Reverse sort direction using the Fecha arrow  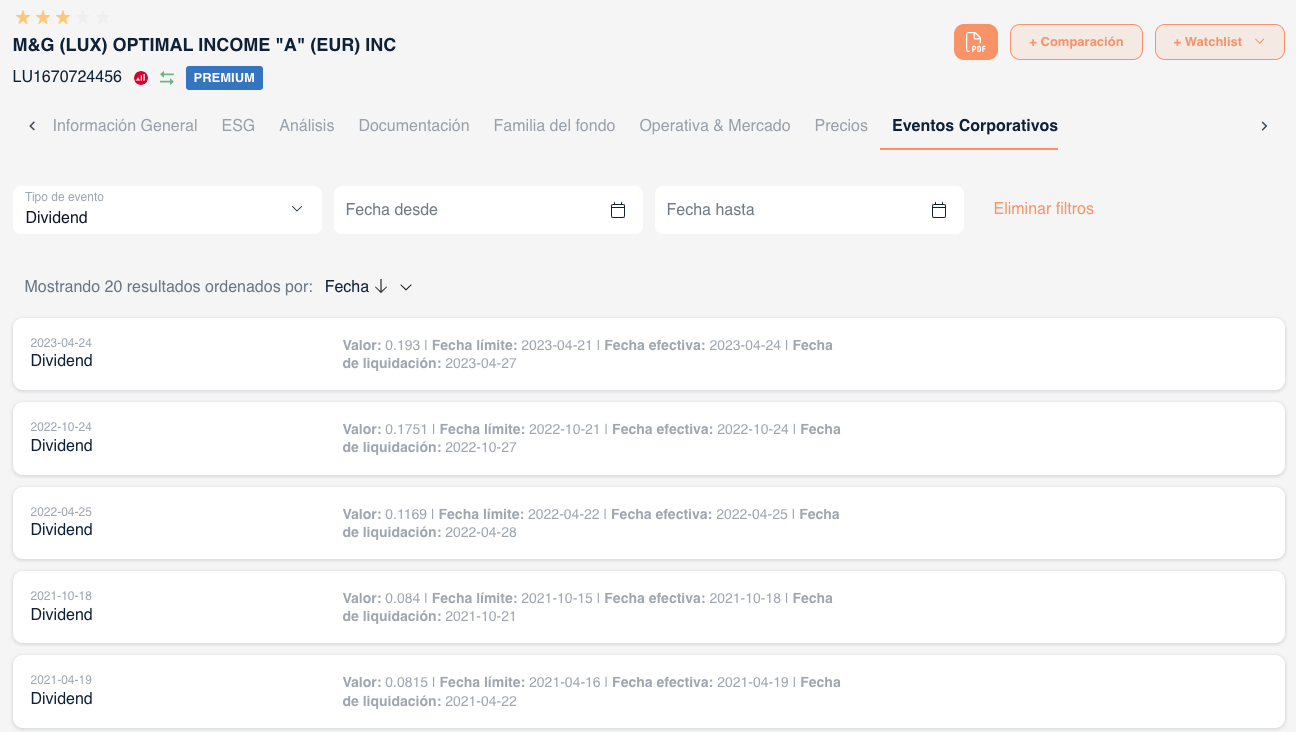click(381, 287)
